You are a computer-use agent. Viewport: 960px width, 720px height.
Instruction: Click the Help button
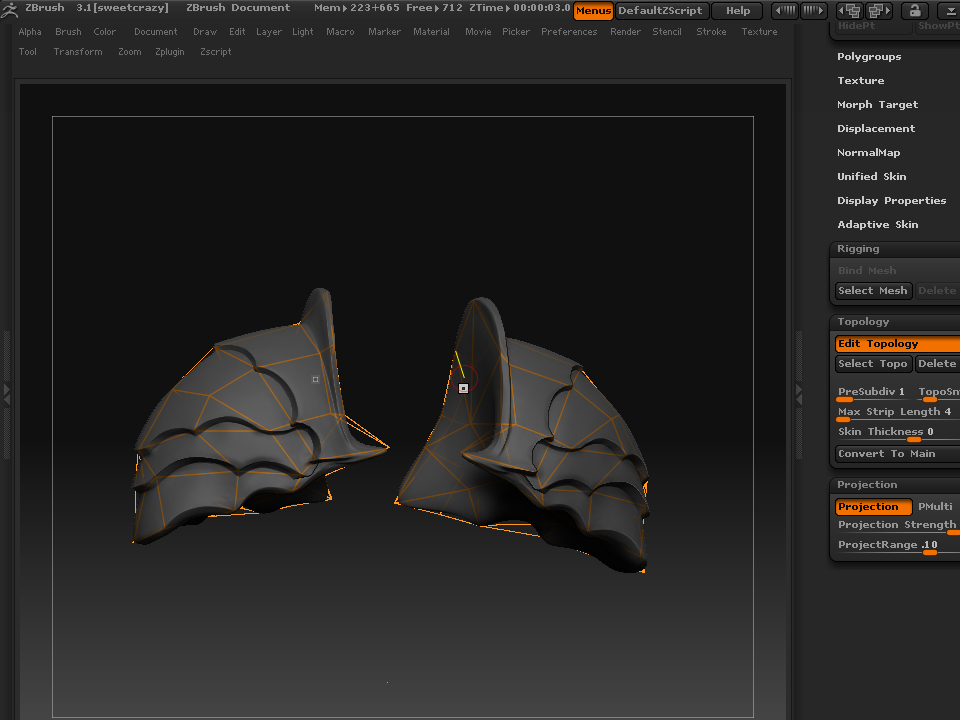[738, 10]
